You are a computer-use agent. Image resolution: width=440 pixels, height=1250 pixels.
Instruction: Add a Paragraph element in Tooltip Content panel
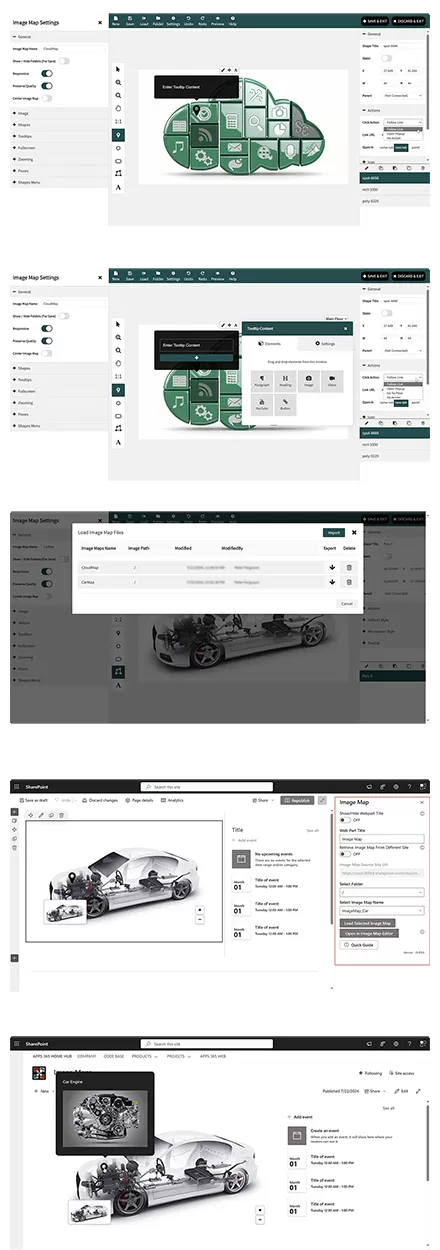coord(261,380)
